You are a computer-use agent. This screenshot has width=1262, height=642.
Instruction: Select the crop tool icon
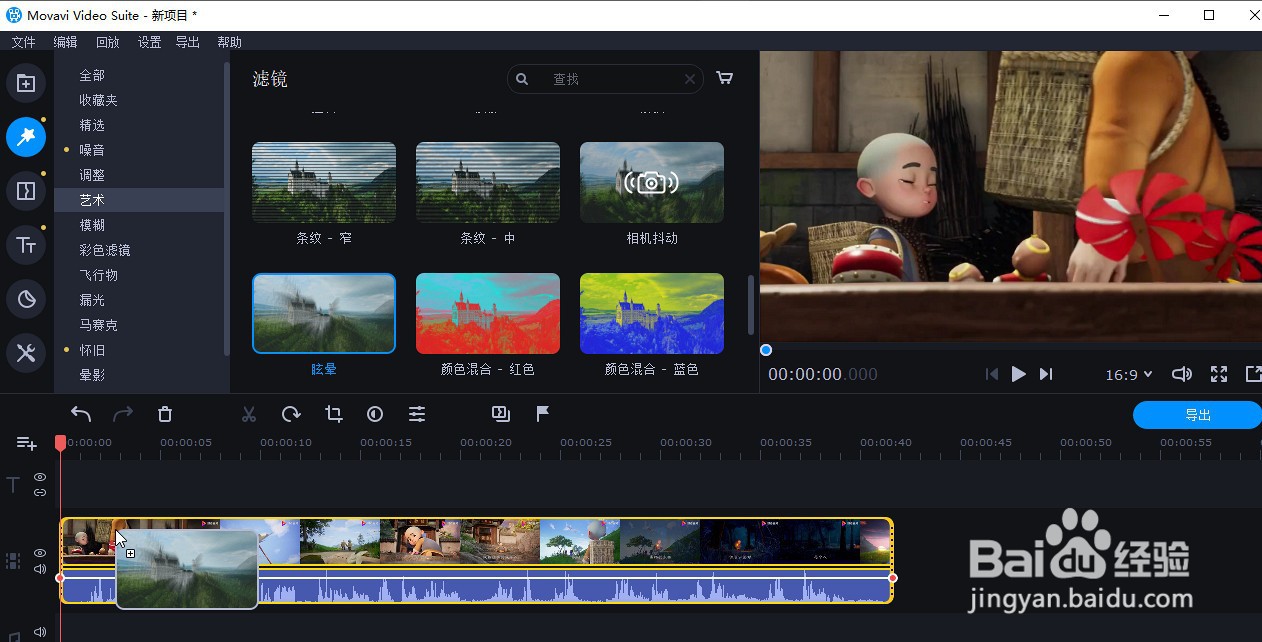pyautogui.click(x=333, y=414)
